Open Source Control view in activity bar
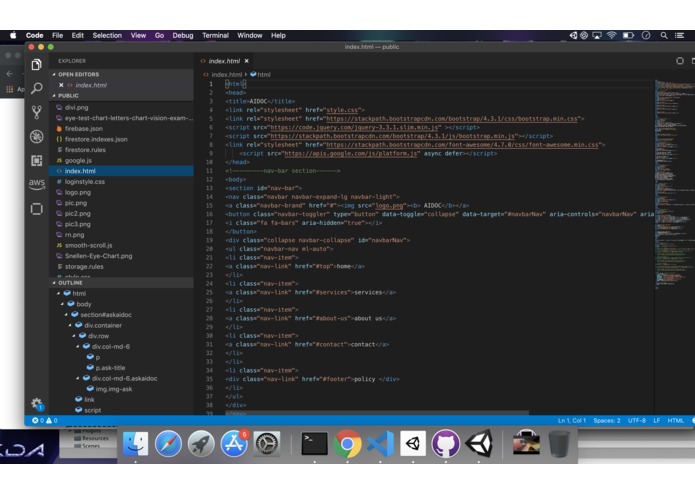Image resolution: width=695 pixels, height=494 pixels. (36, 112)
